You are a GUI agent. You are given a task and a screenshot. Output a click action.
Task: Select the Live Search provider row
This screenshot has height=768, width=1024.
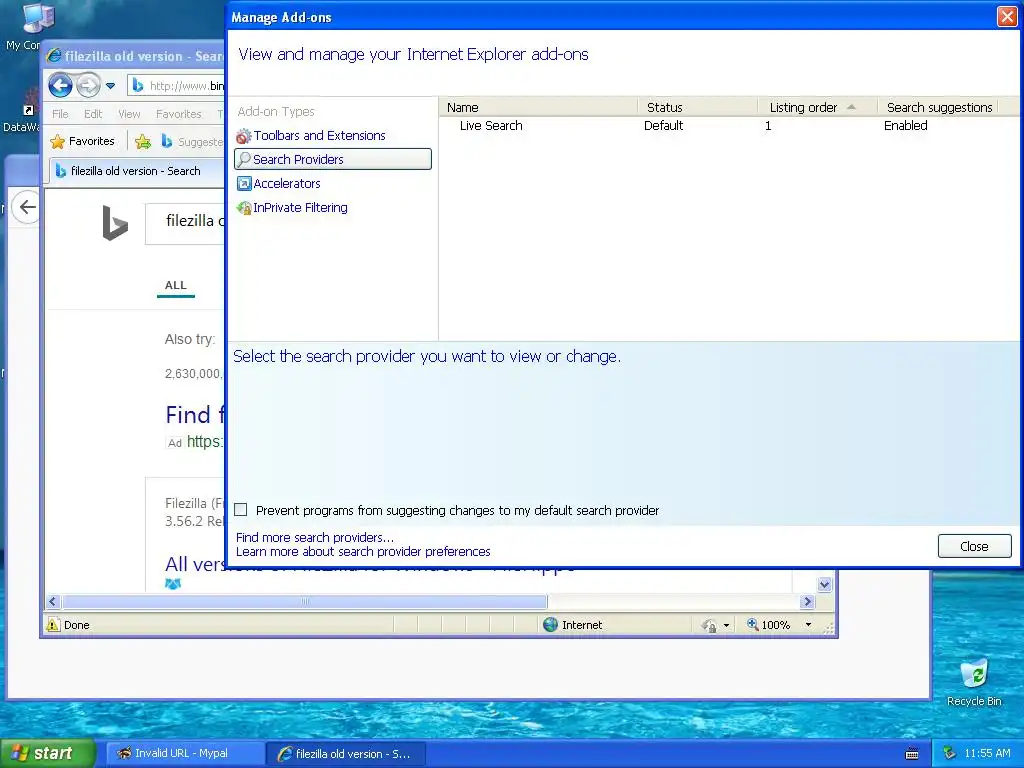click(728, 125)
